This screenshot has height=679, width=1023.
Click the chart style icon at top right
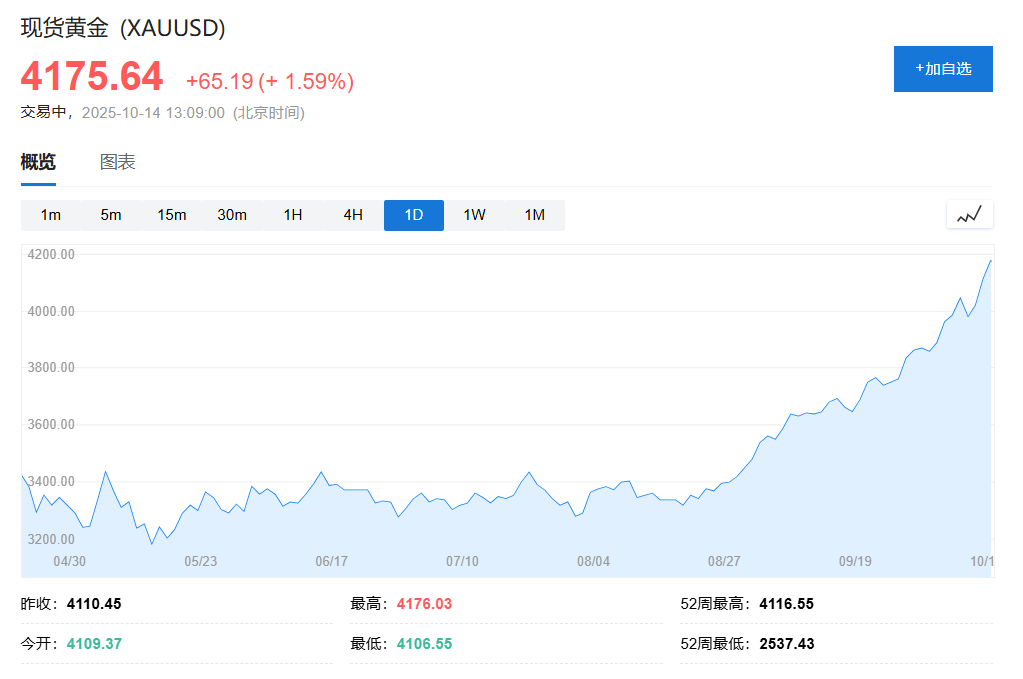coord(969,214)
